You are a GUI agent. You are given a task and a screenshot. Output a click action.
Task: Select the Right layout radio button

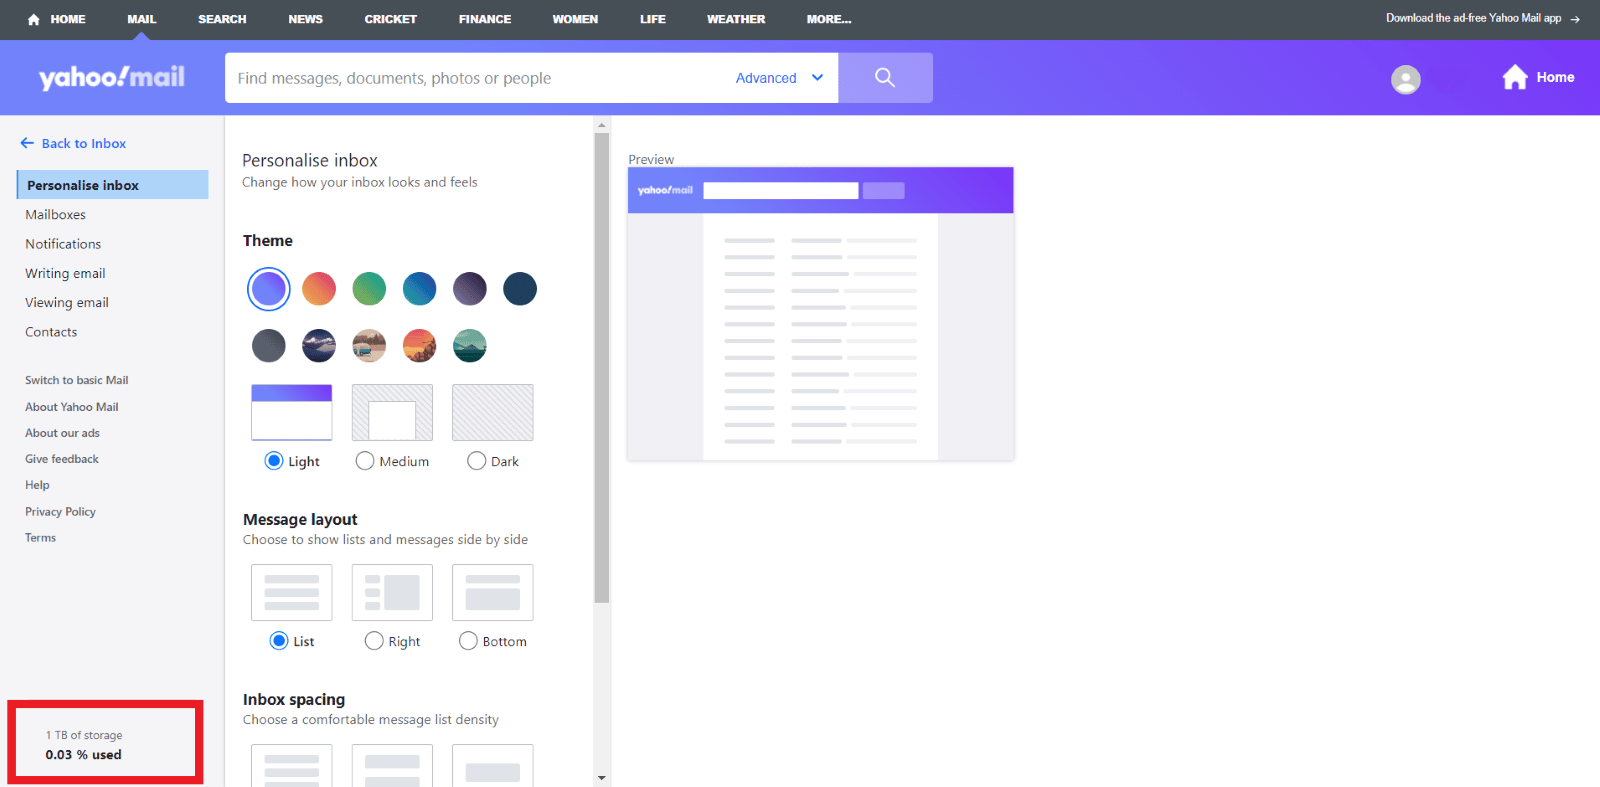374,641
